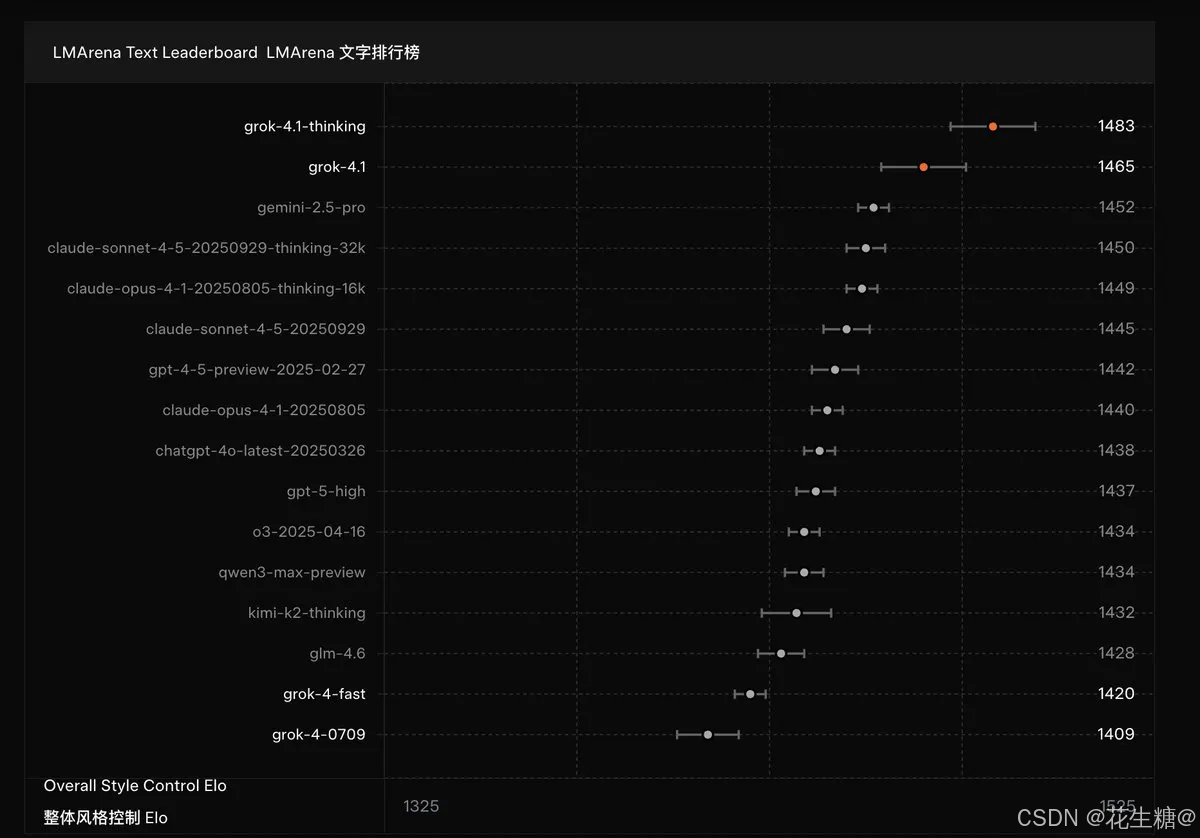Screen dimensions: 1200x838
Task: Click the kimi-k2-thinking data point
Action: click(x=797, y=613)
